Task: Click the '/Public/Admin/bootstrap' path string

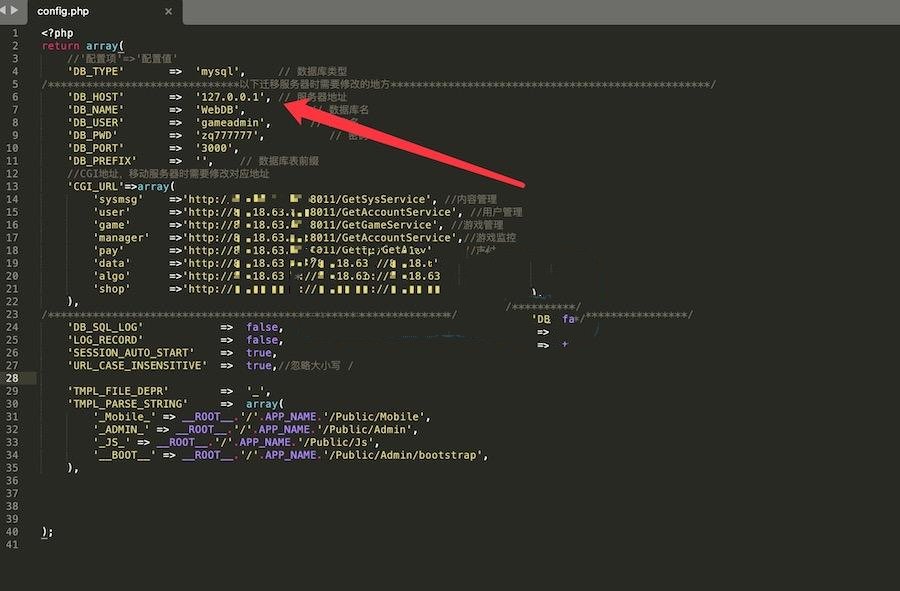Action: tap(402, 455)
